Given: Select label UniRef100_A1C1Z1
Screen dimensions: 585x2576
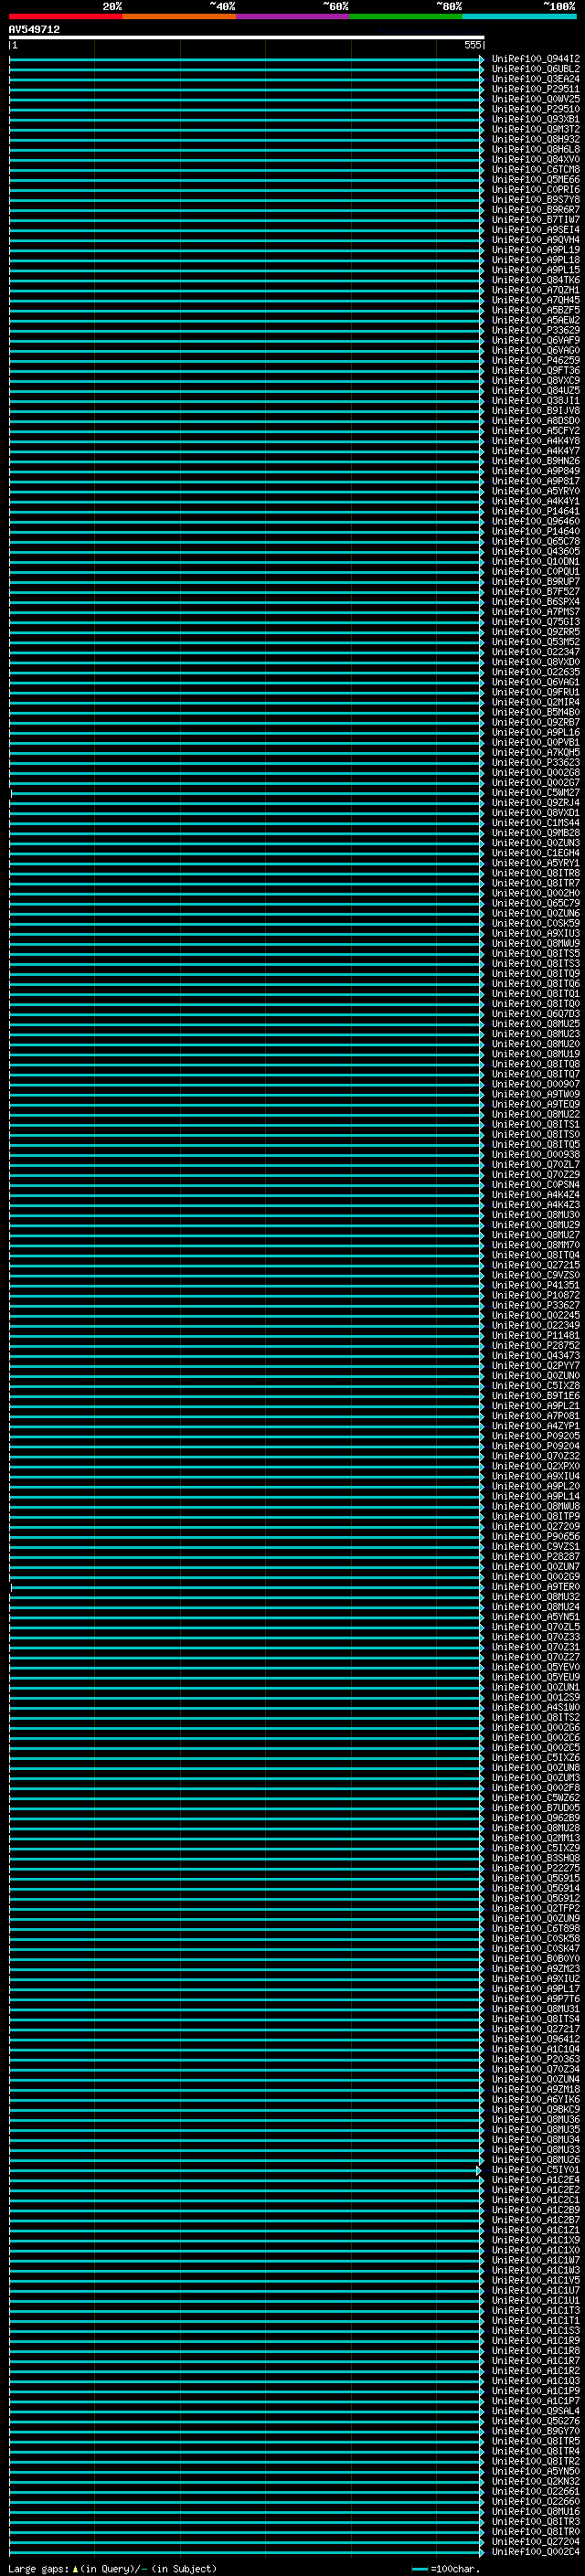Looking at the screenshot, I should (x=535, y=2230).
